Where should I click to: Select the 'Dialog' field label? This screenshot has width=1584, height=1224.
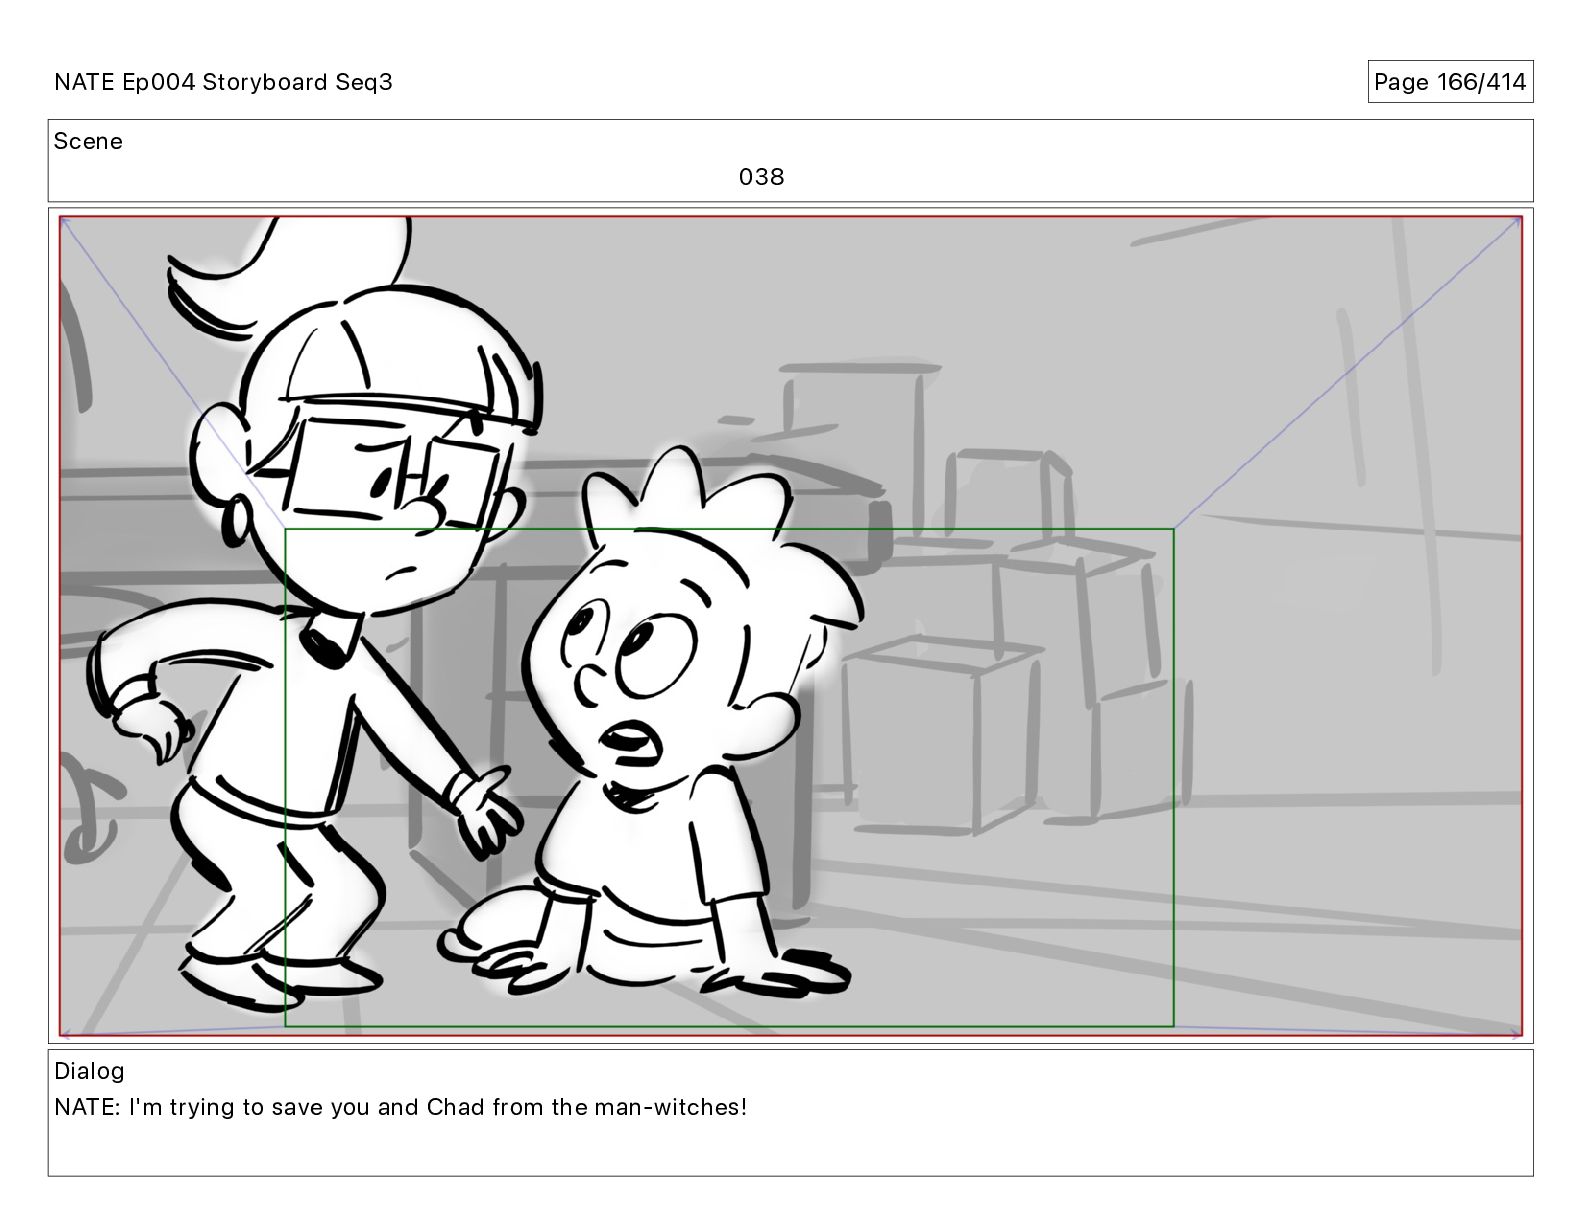click(89, 1071)
